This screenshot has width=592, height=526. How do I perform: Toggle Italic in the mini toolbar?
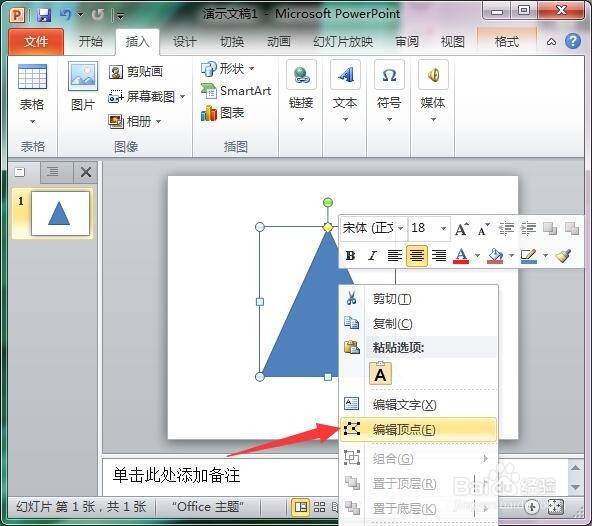click(x=372, y=256)
